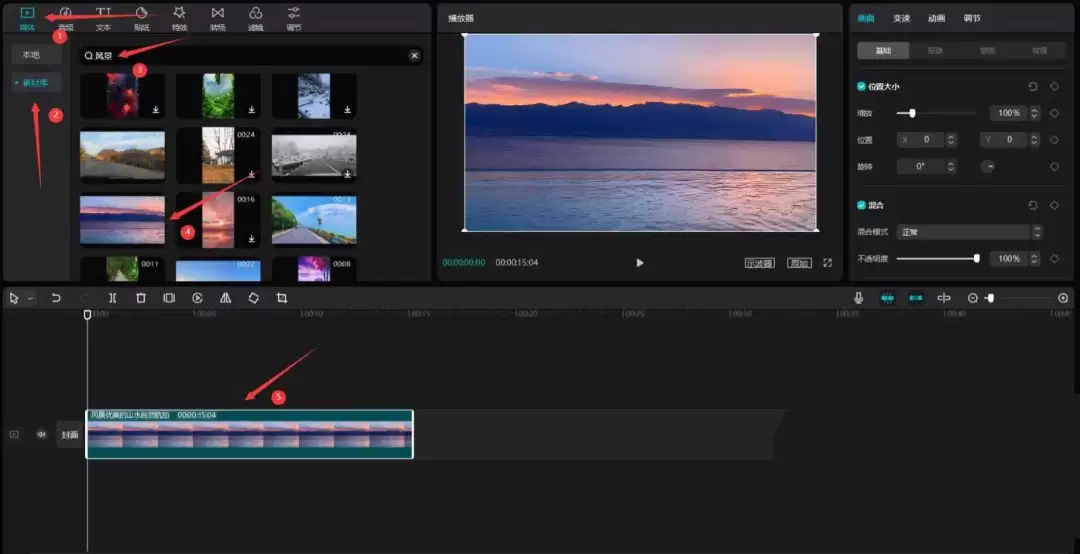Expand the selection pointer tool dropdown arrow

click(30, 298)
